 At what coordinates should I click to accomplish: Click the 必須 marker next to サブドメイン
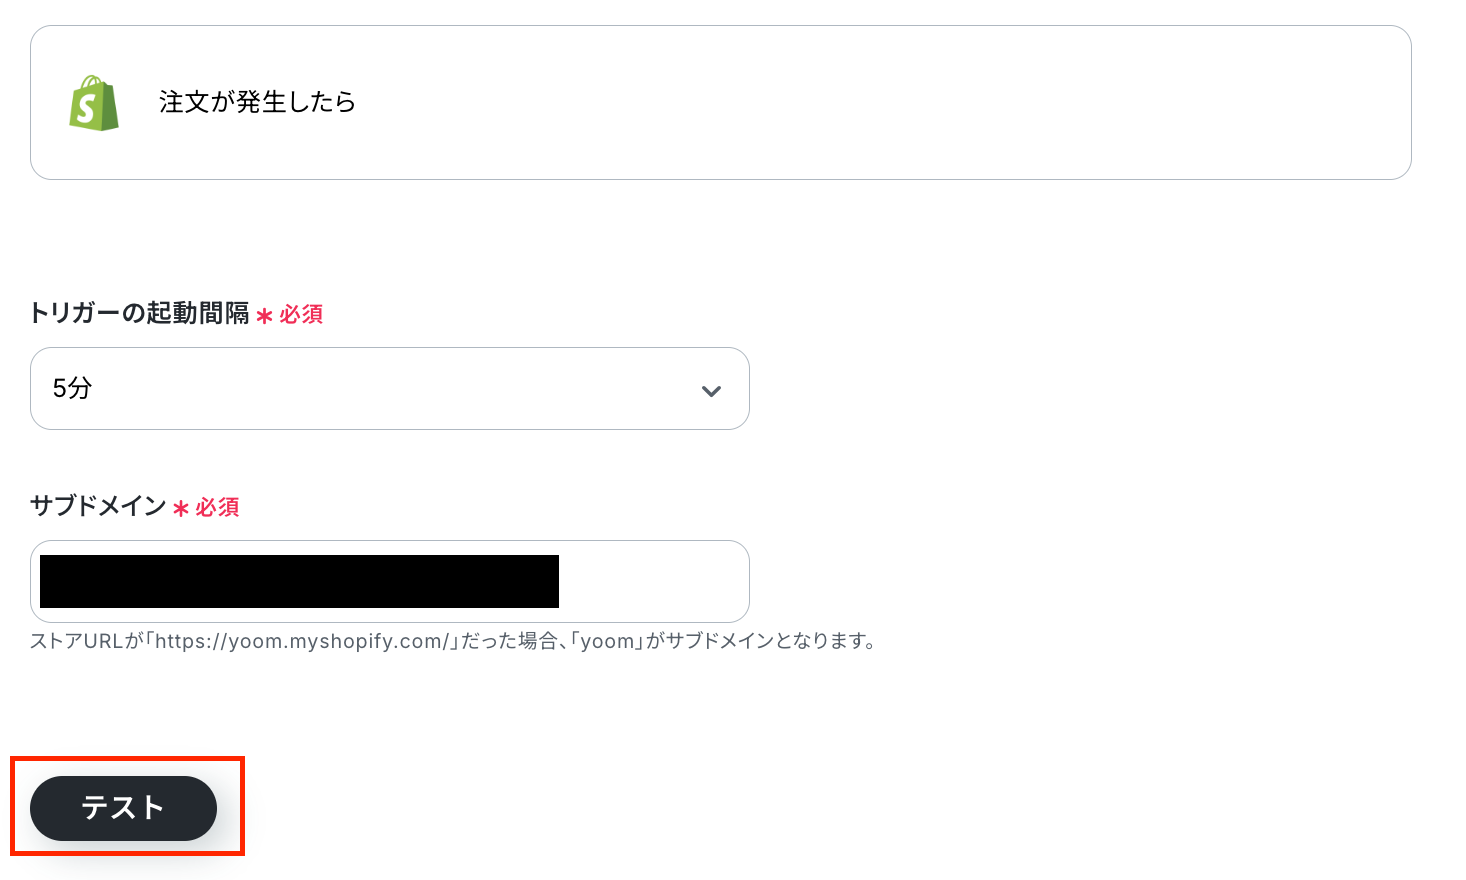217,508
